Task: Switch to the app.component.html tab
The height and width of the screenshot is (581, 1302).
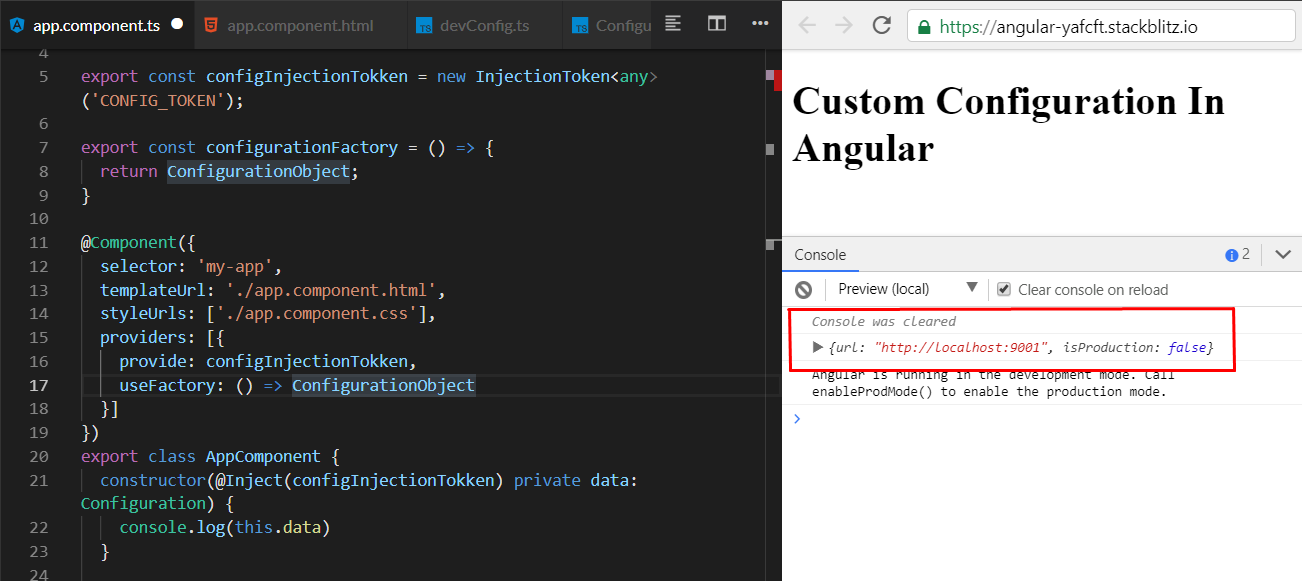Action: 299,25
